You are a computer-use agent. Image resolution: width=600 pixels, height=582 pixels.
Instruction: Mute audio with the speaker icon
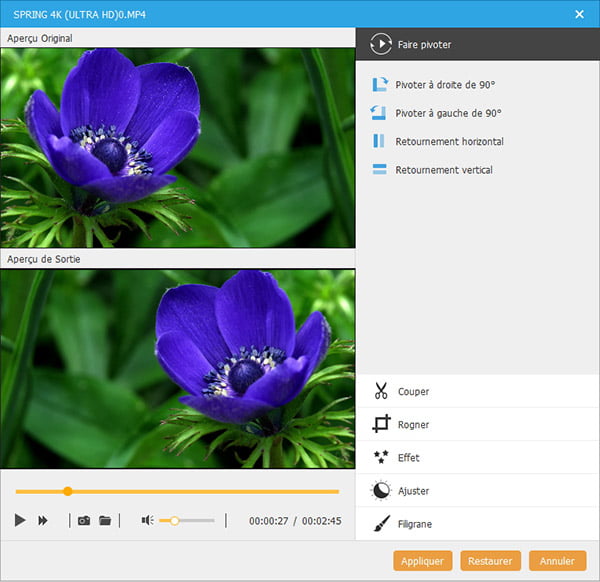pyautogui.click(x=147, y=521)
